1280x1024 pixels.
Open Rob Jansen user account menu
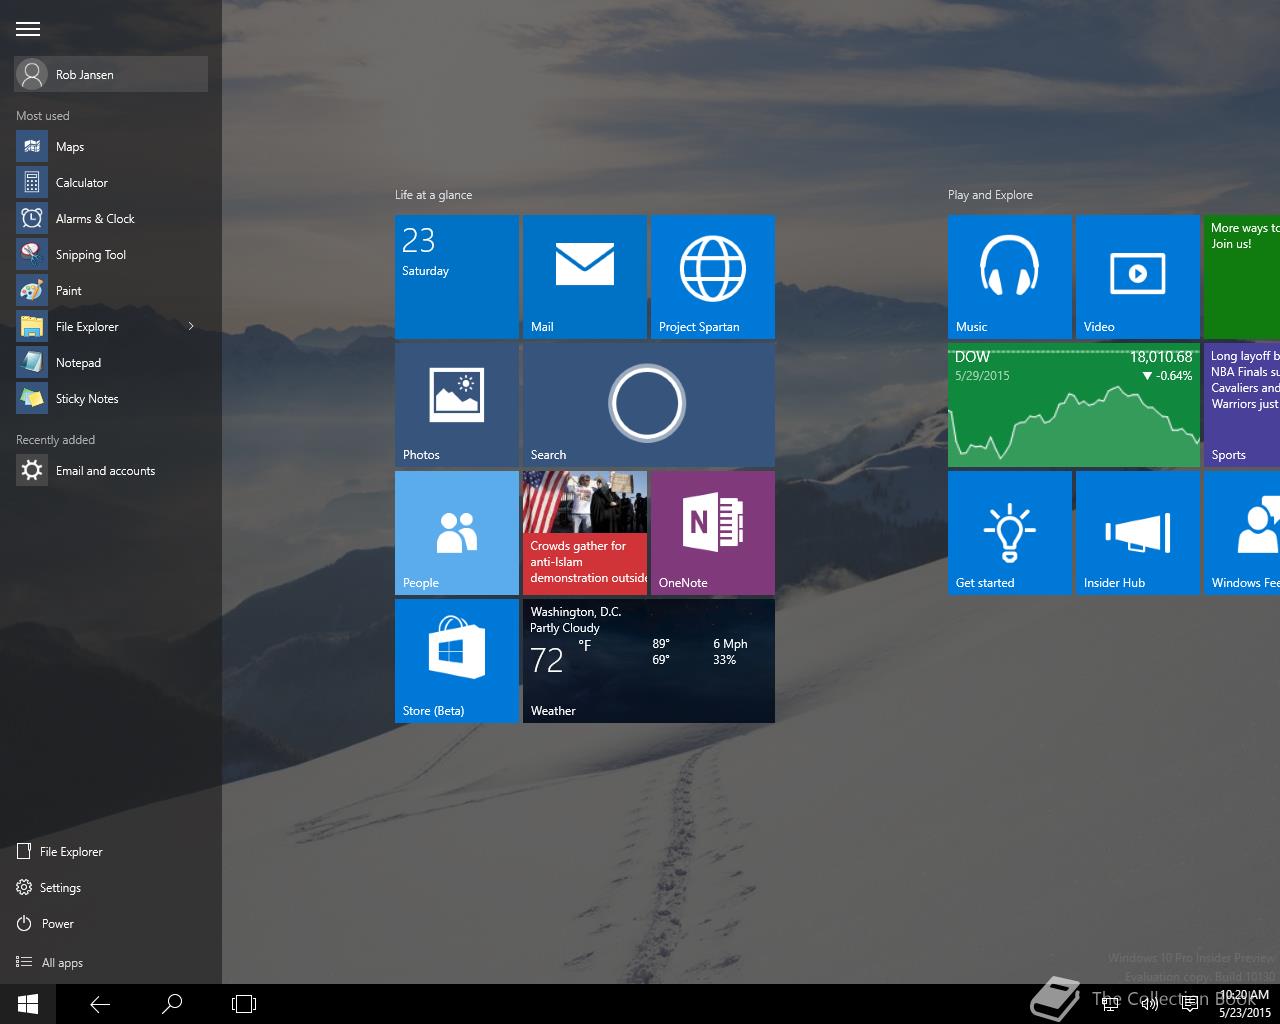coord(111,75)
